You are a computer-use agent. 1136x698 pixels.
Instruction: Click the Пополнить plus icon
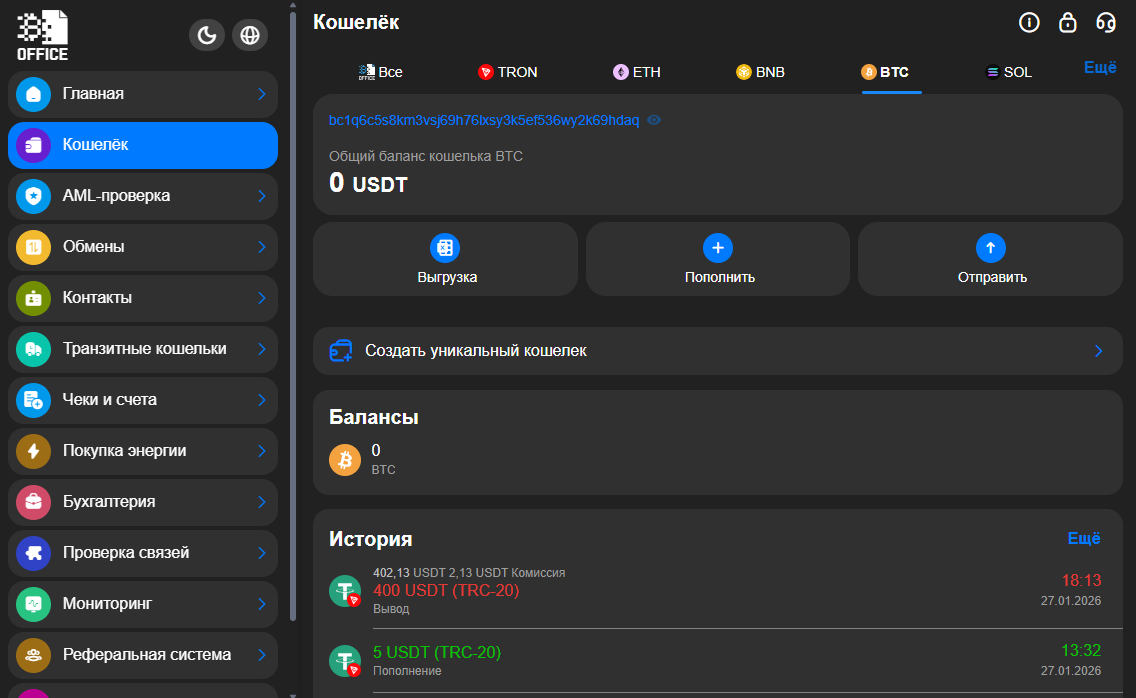click(718, 247)
